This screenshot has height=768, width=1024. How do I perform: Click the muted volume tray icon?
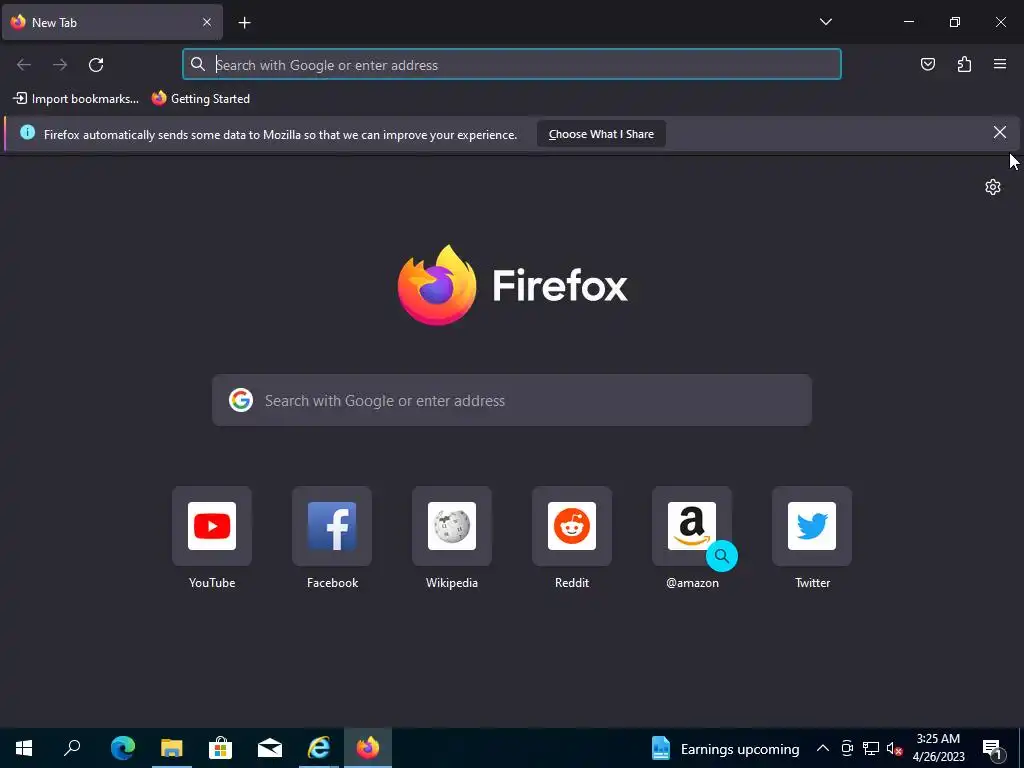point(894,748)
